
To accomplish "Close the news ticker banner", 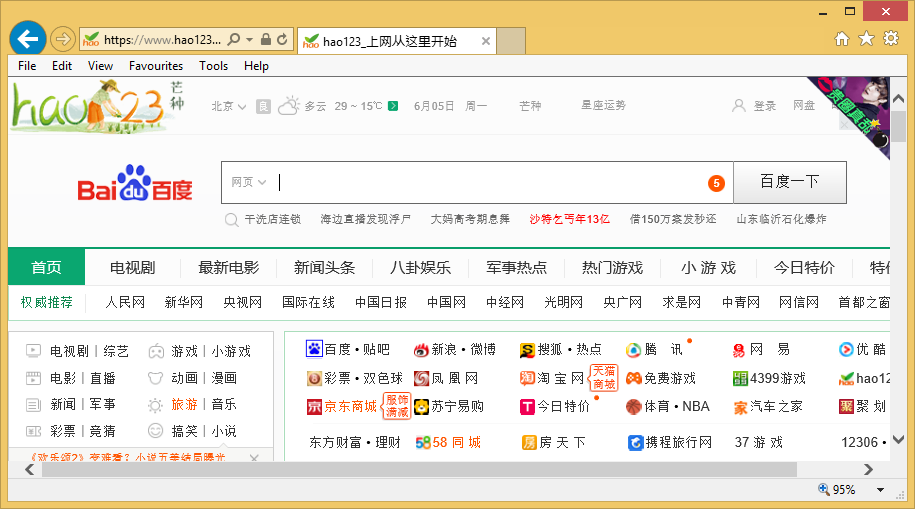I will tap(254, 458).
